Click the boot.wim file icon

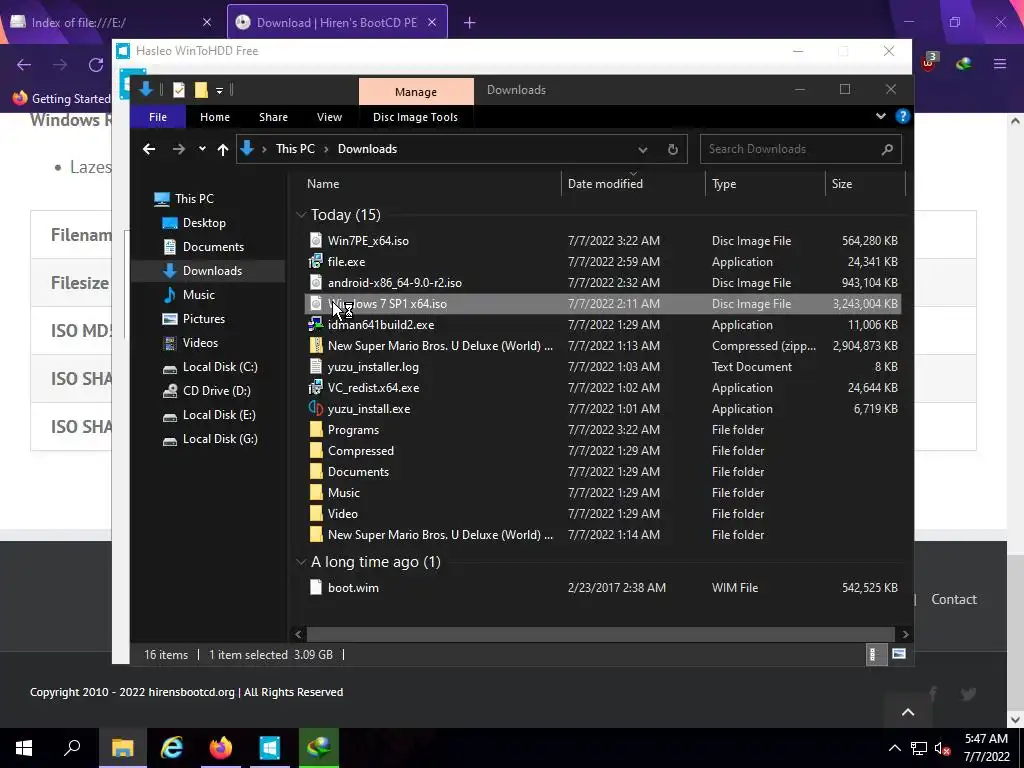click(316, 587)
